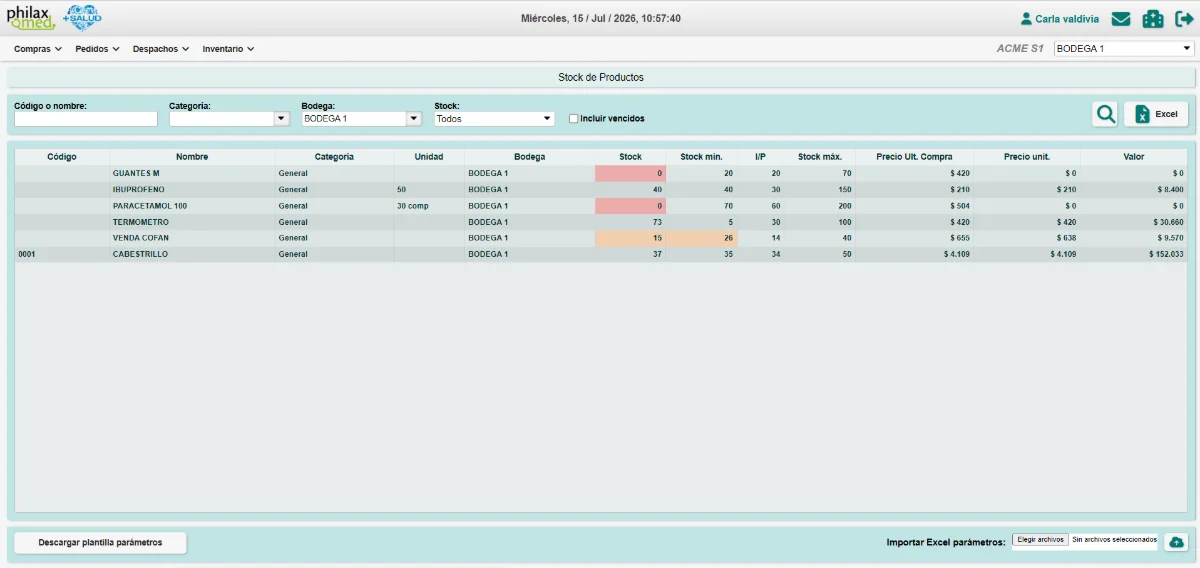Select the PARACETAMOL 100 product name
This screenshot has height=568, width=1200.
[150, 205]
